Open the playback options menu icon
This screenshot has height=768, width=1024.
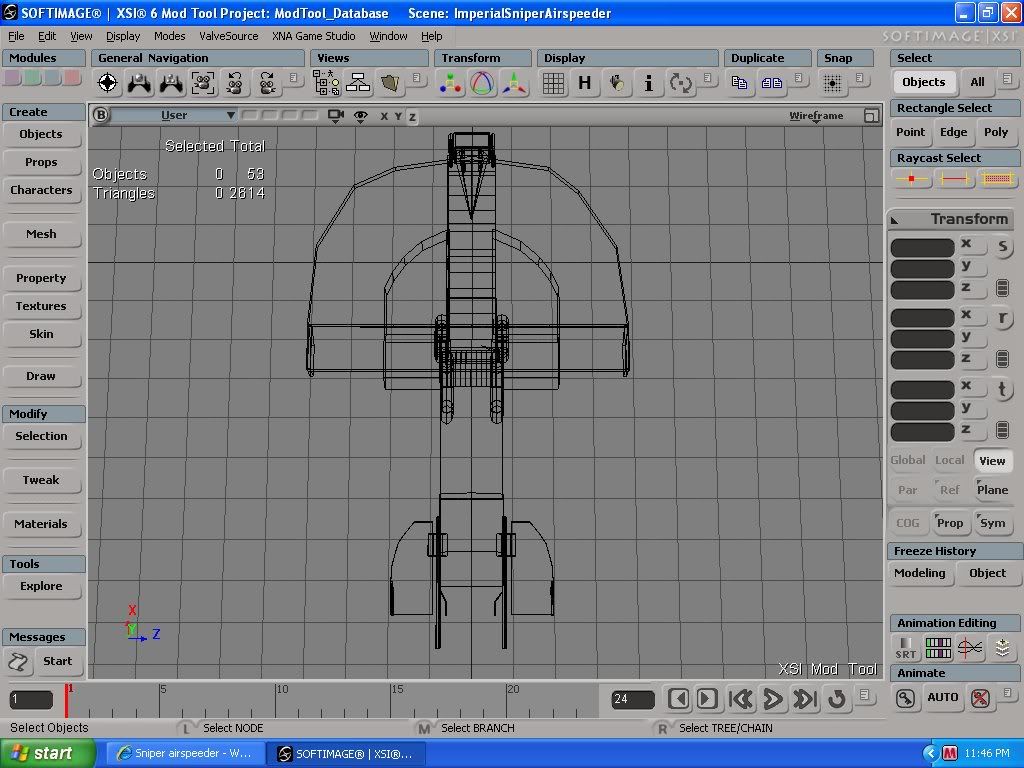click(x=865, y=695)
